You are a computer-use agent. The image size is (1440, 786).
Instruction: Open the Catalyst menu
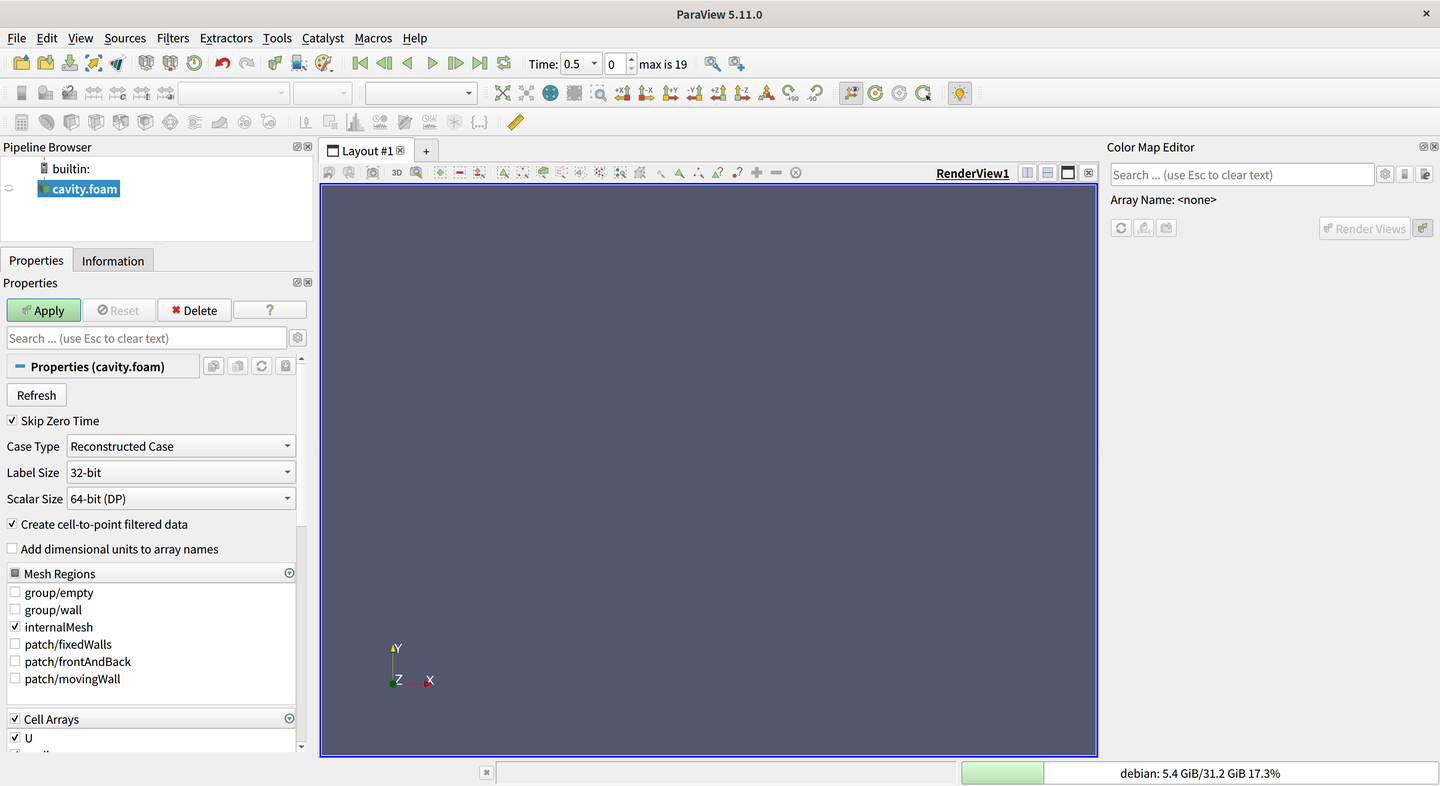point(323,38)
